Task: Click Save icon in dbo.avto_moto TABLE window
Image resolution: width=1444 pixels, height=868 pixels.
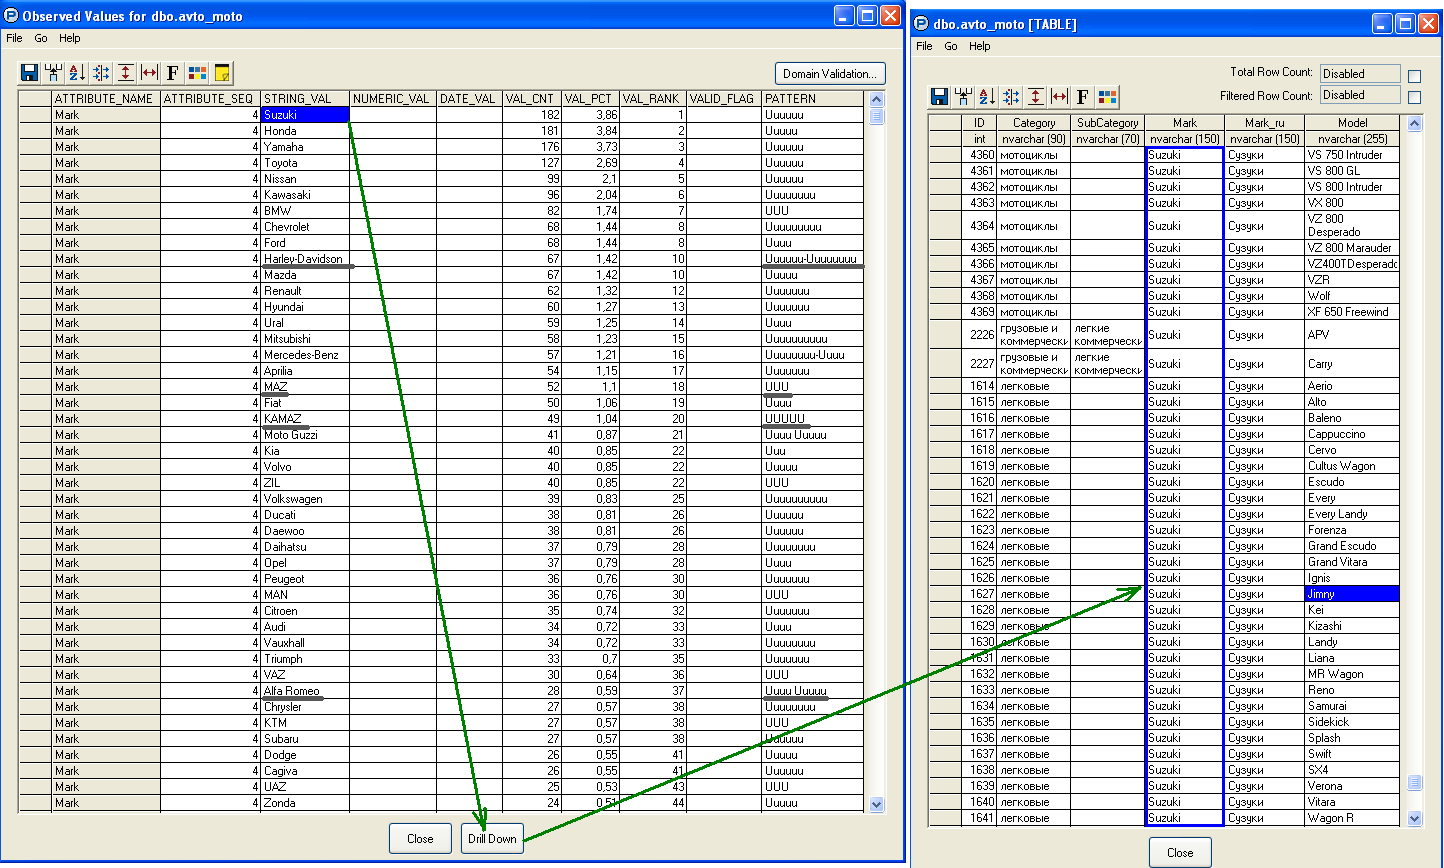Action: coord(939,97)
